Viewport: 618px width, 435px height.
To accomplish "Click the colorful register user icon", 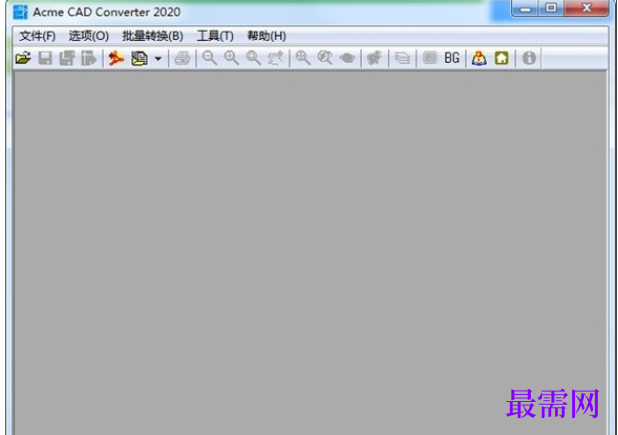I will pyautogui.click(x=479, y=58).
